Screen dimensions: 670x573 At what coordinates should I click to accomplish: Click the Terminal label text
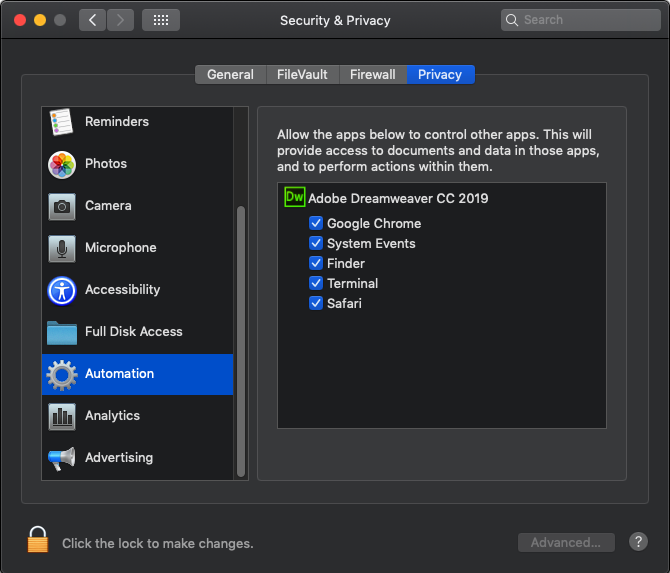coord(353,284)
